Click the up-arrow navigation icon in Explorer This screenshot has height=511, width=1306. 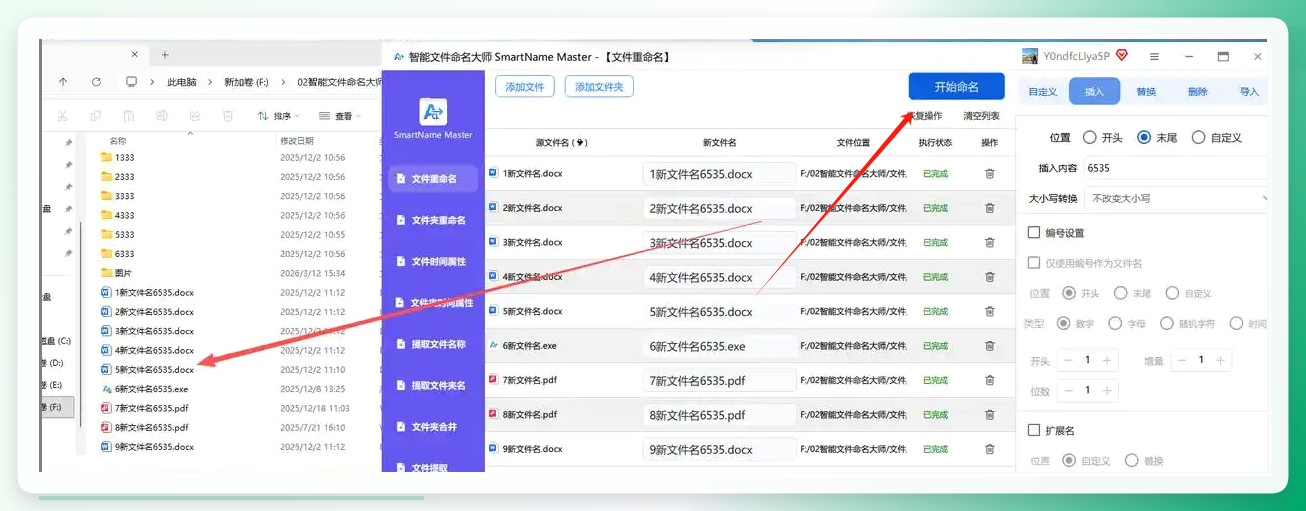click(63, 82)
